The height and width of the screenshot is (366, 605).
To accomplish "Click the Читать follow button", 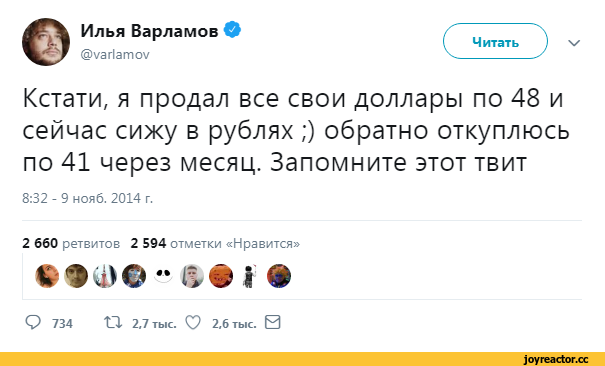I will [495, 41].
